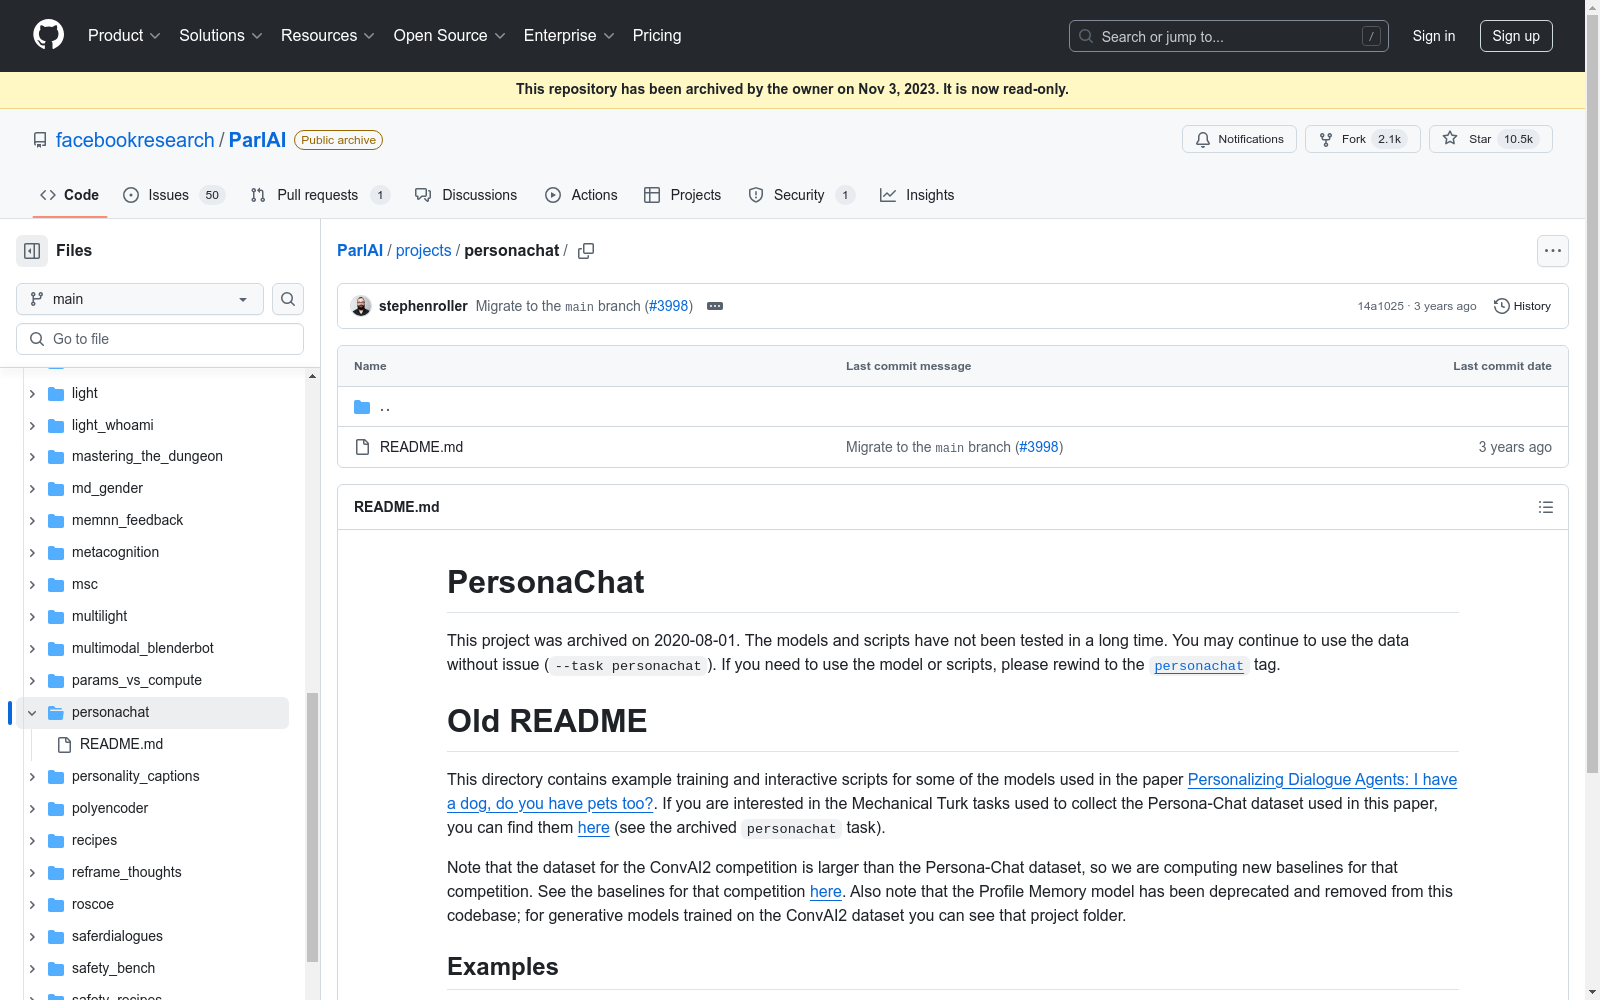
Task: Open the README outline list icon
Action: pos(1545,507)
